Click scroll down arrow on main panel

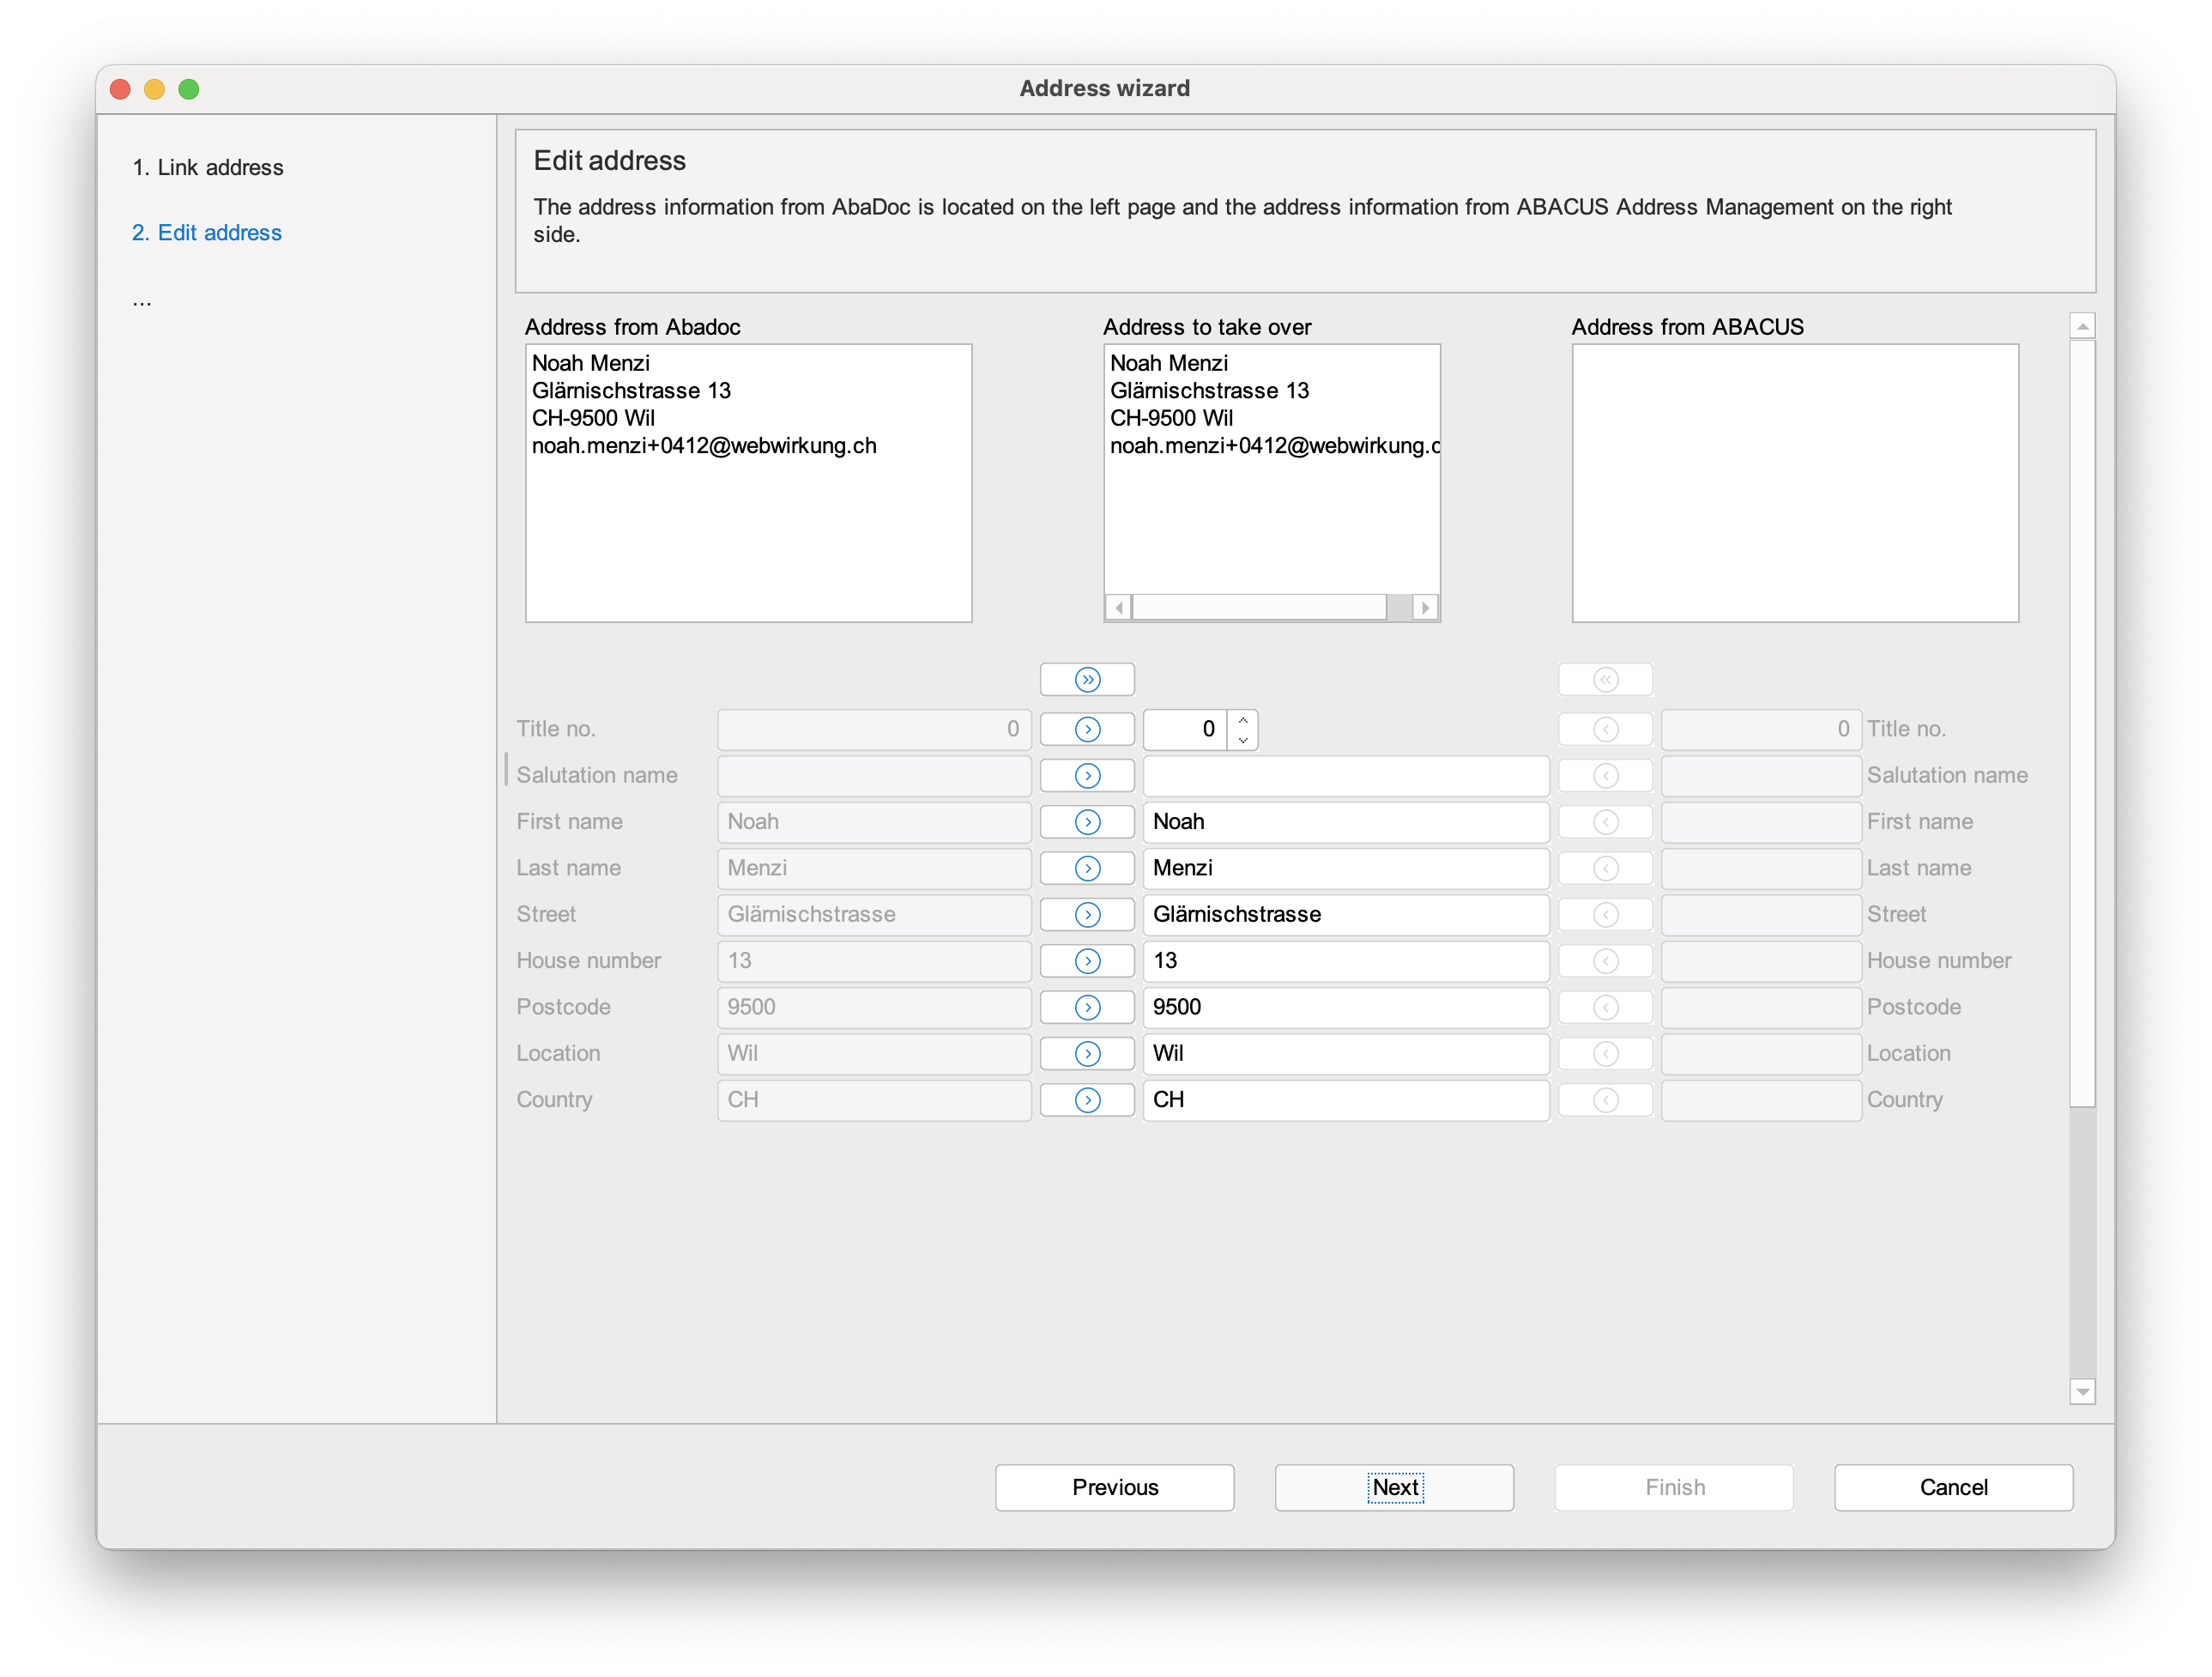[x=2082, y=1391]
